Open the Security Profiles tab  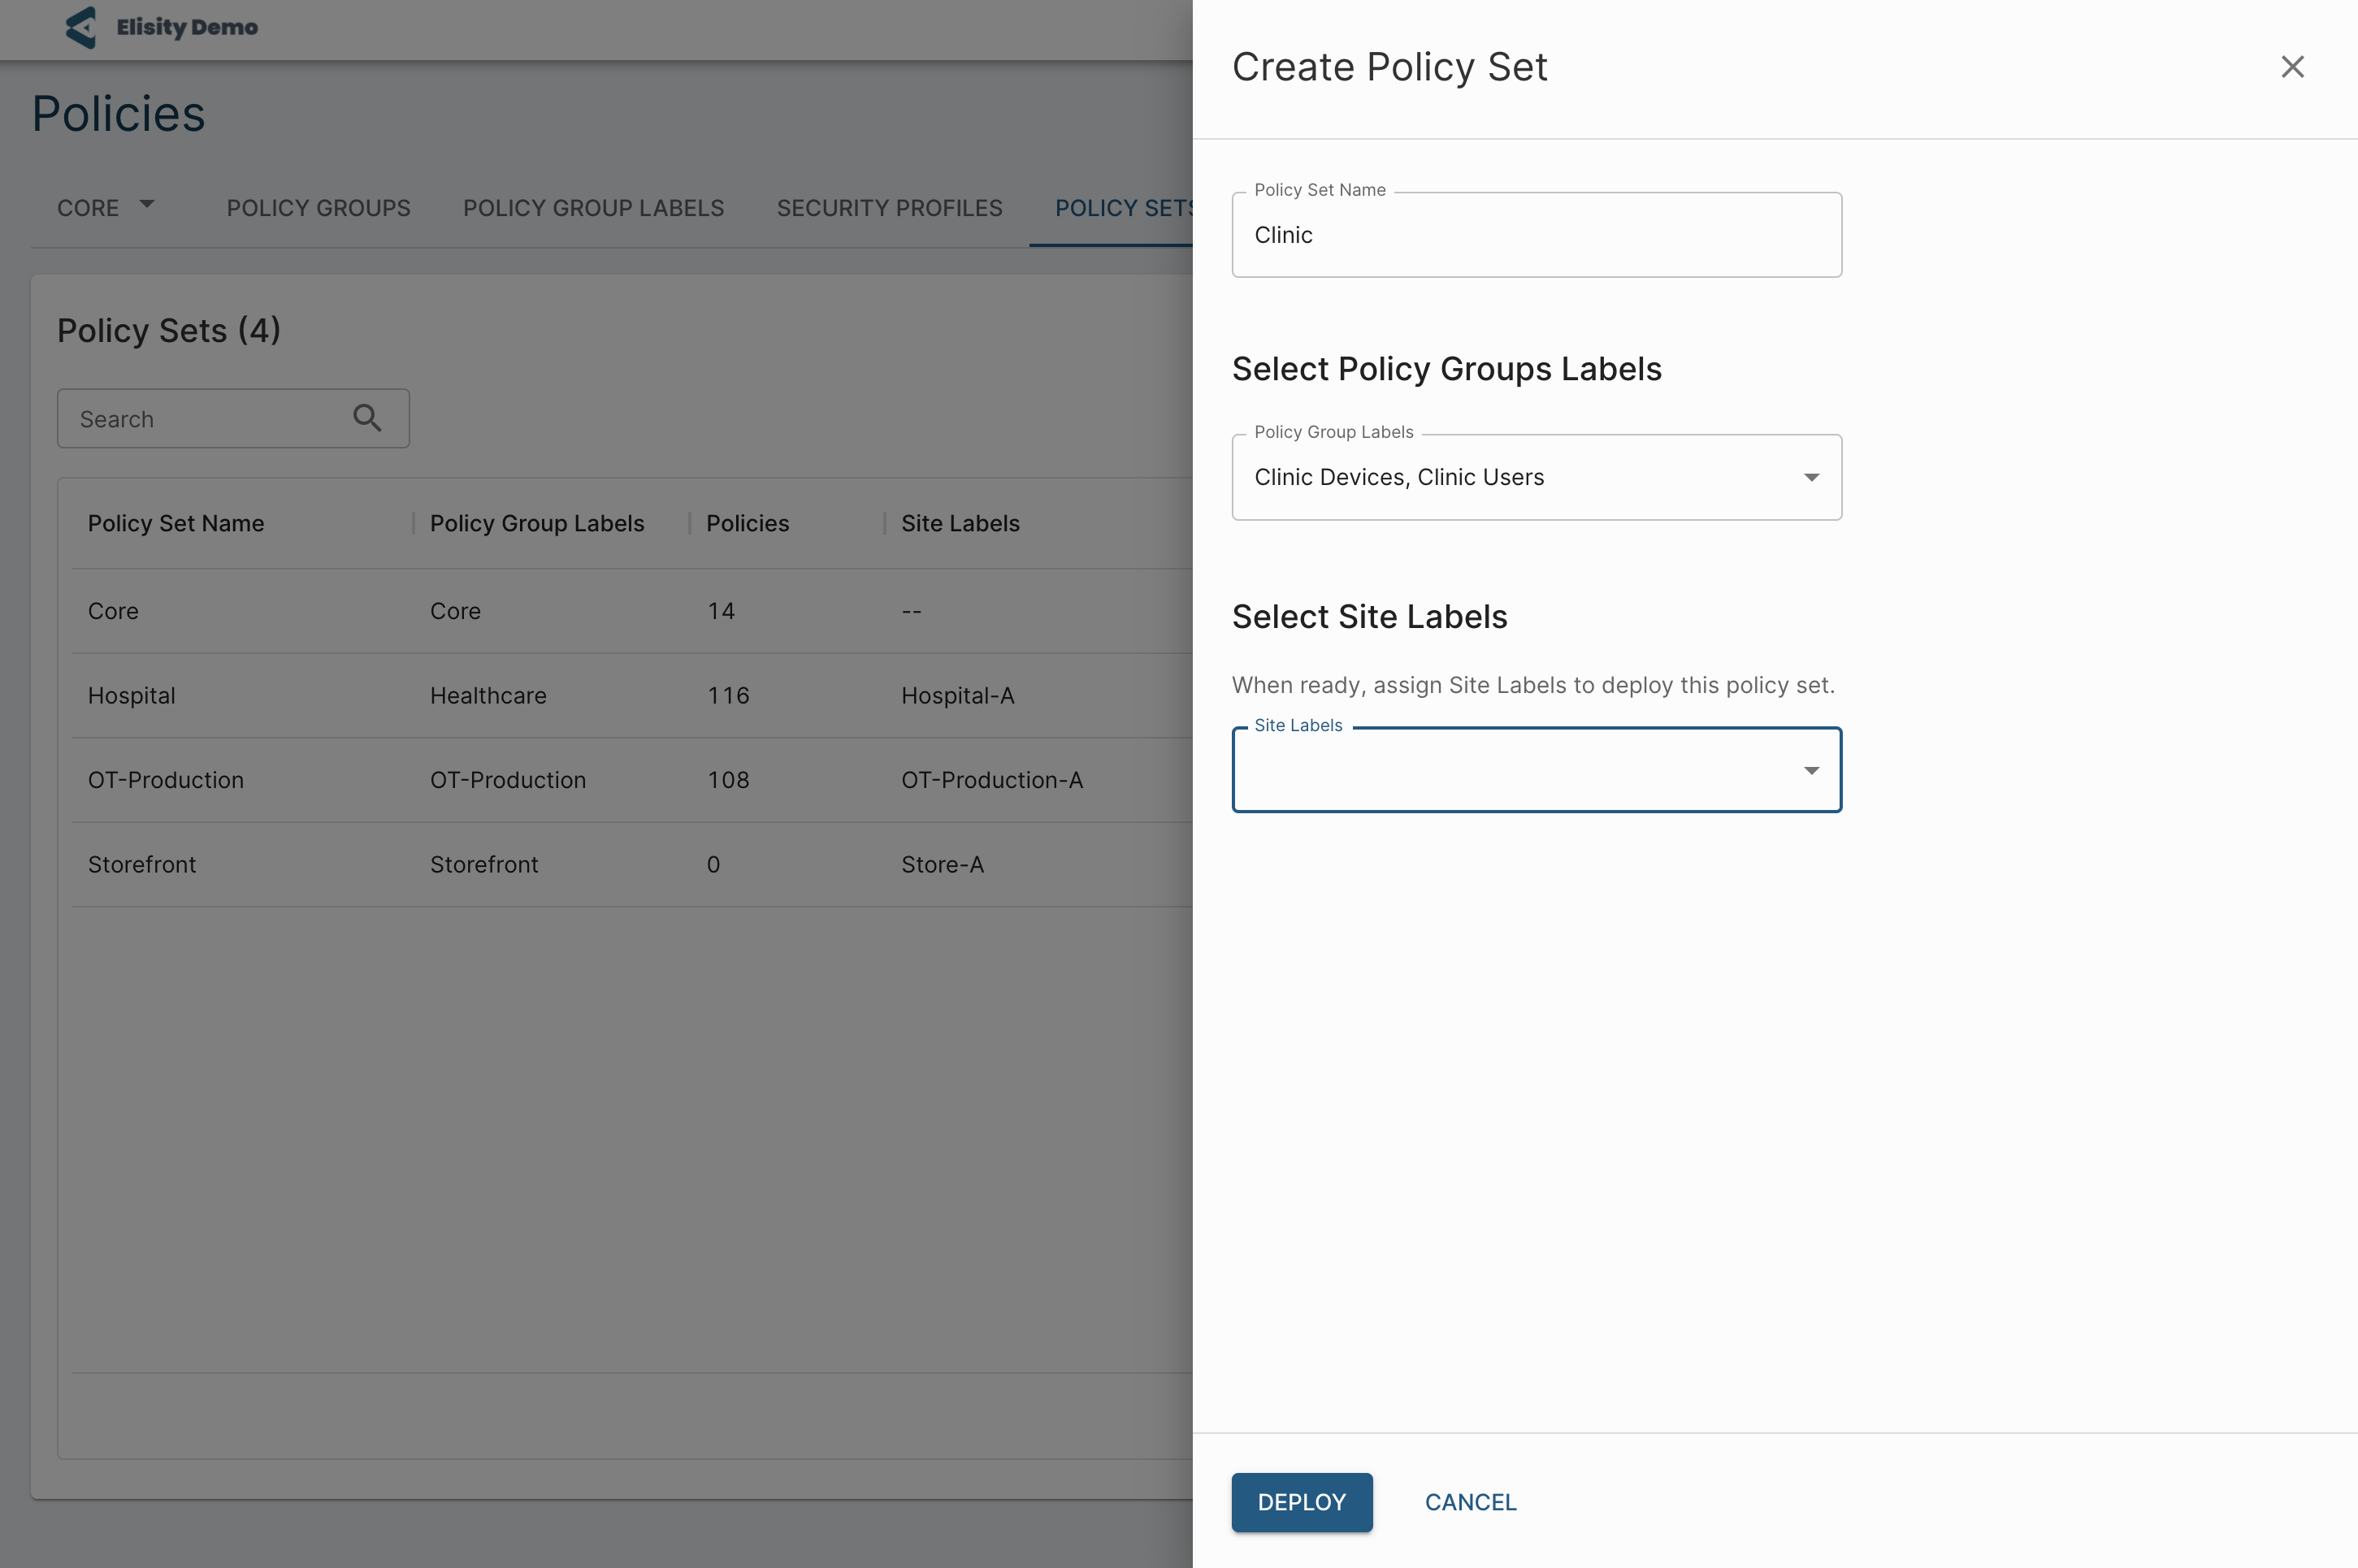pyautogui.click(x=889, y=208)
